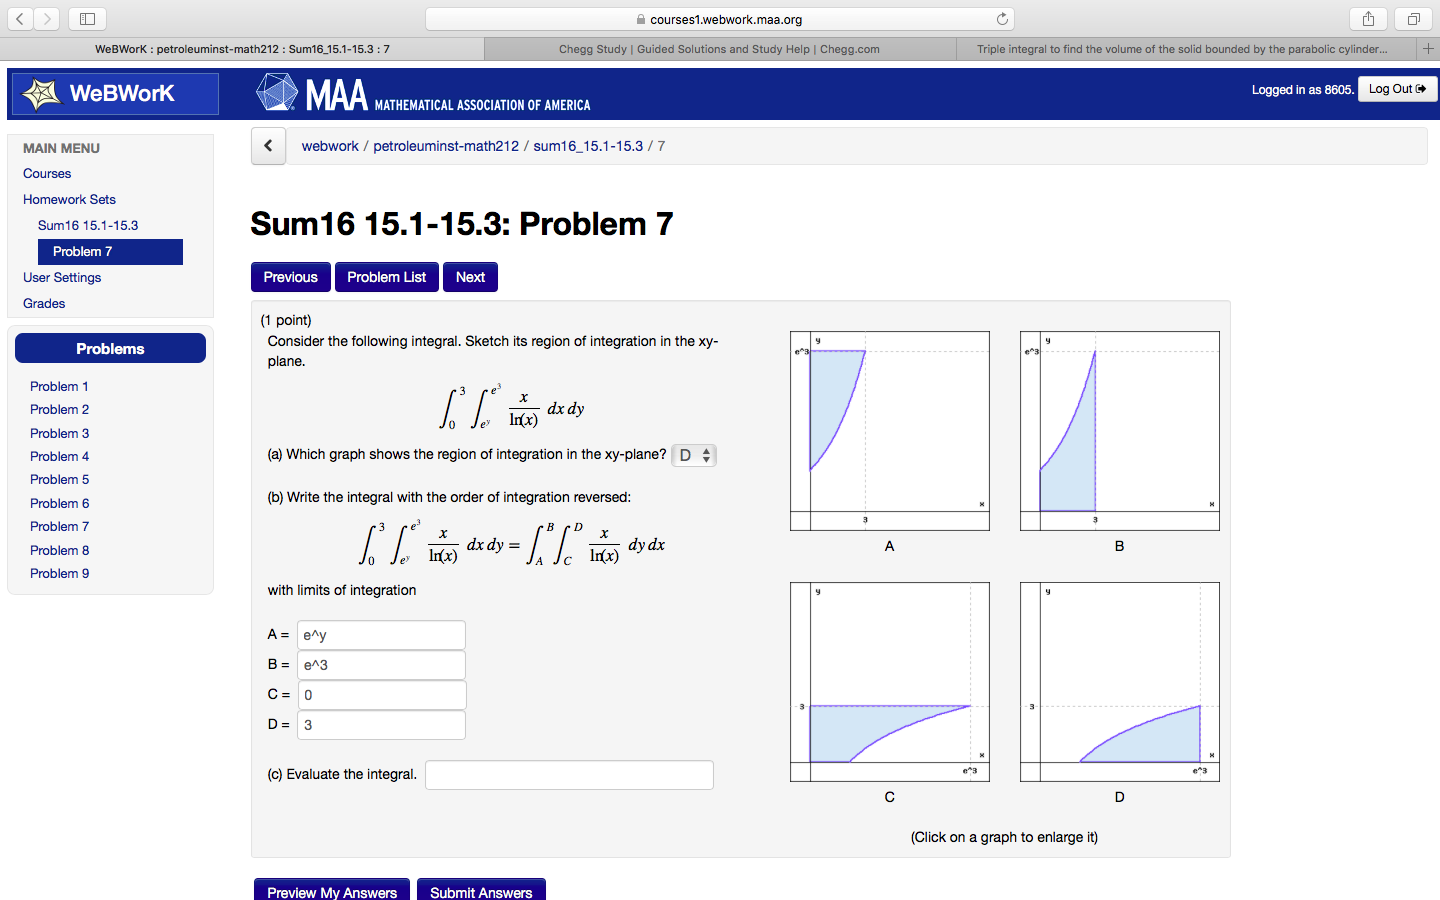Switch to the Chegg Study tab

pyautogui.click(x=719, y=49)
